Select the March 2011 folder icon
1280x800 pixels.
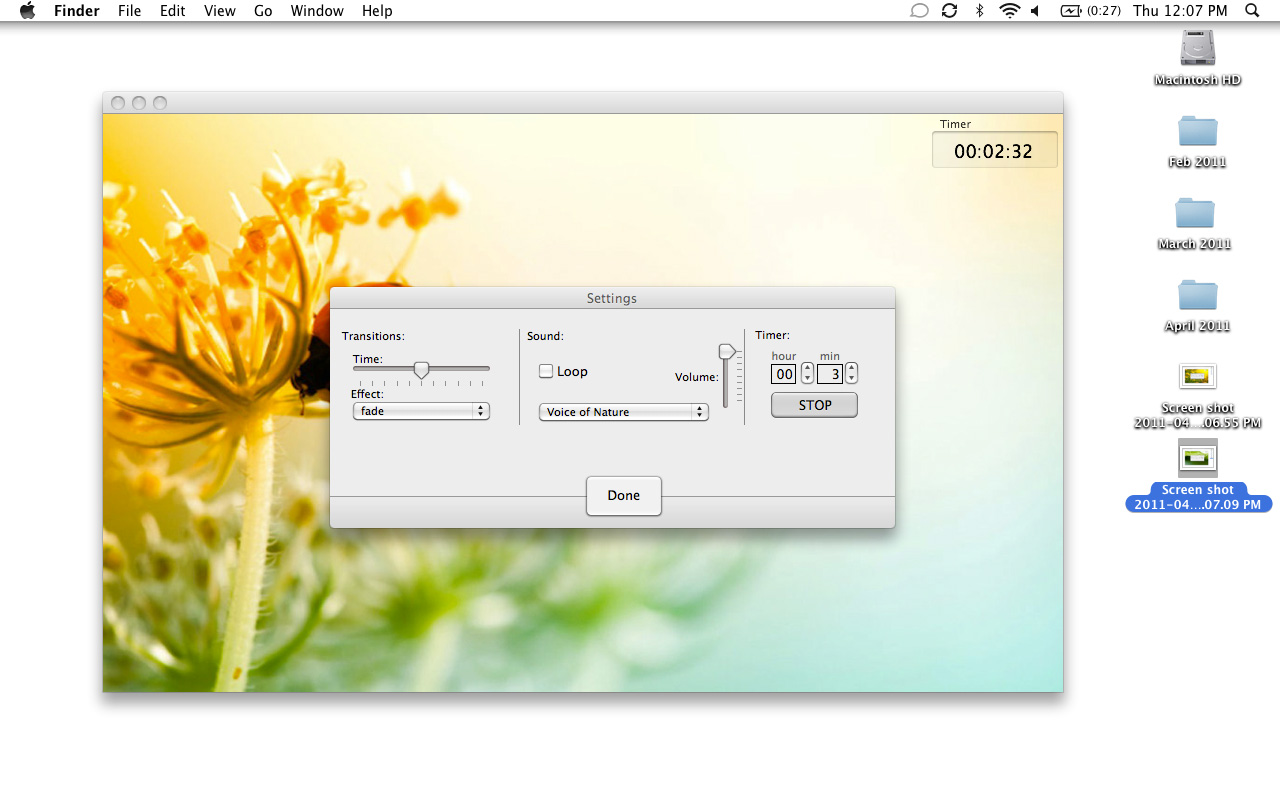1194,214
